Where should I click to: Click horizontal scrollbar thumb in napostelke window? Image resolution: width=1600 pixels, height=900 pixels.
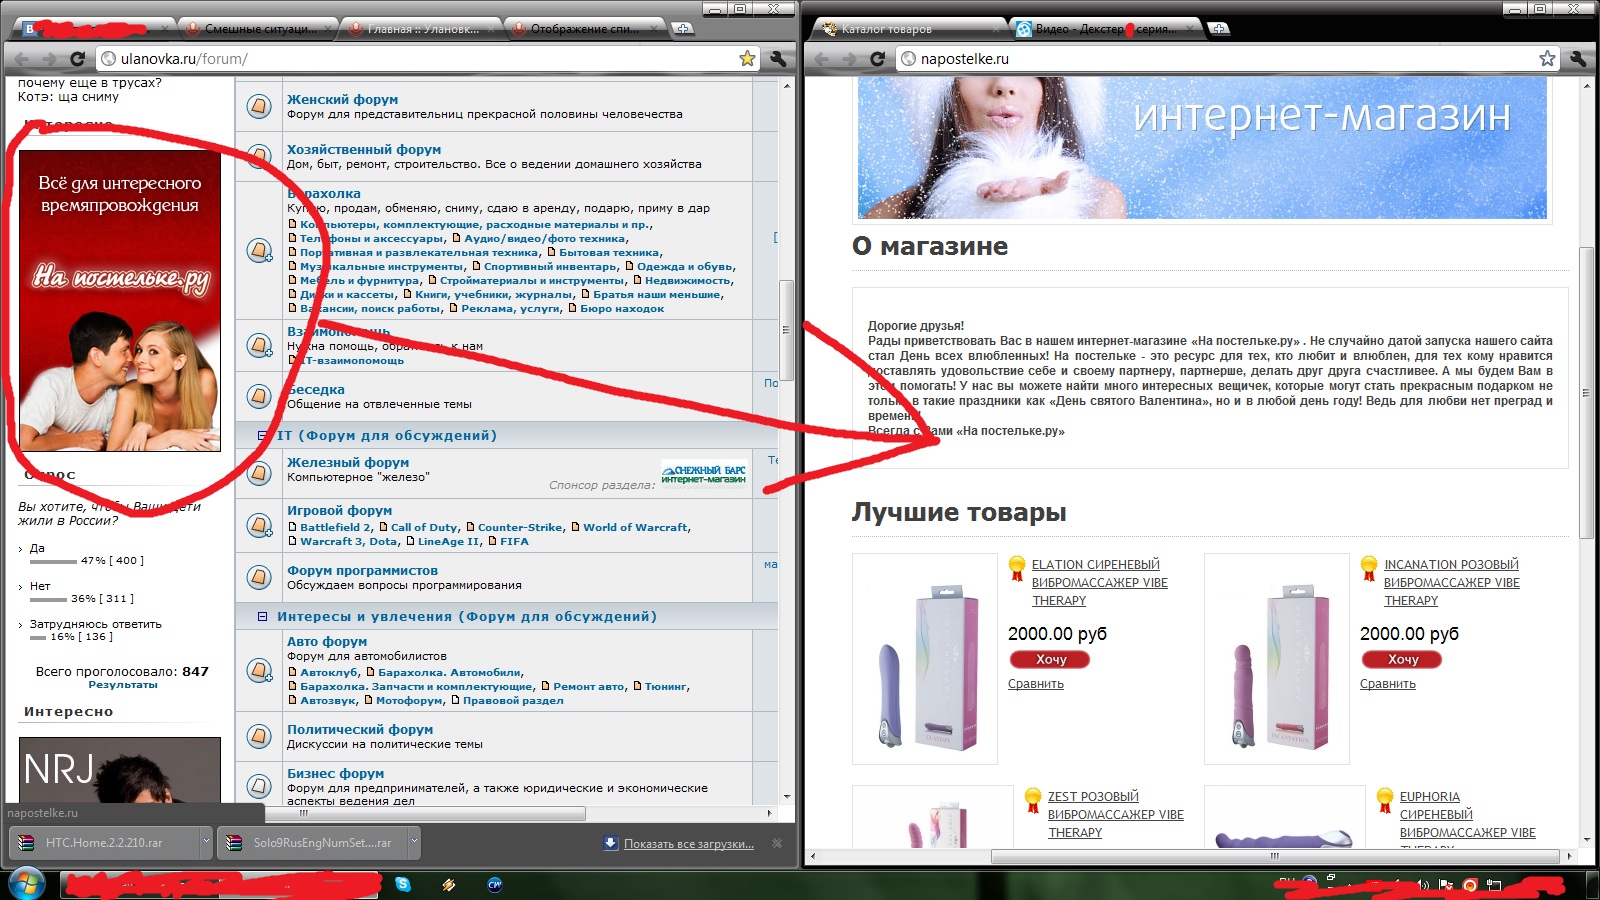[1275, 856]
